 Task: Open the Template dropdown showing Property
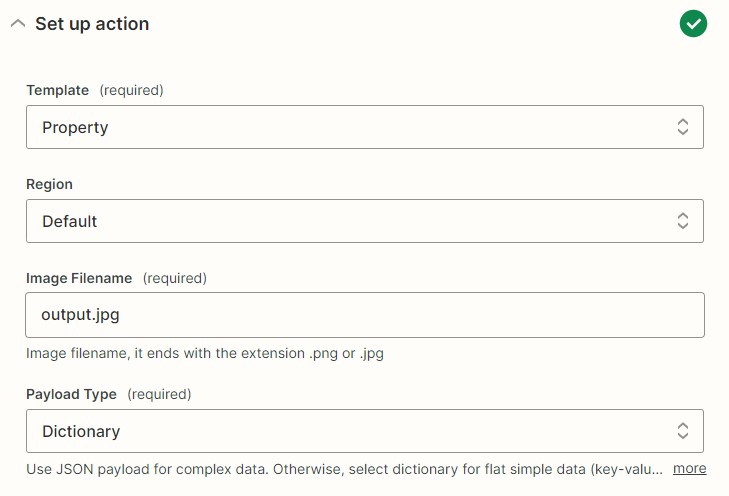[x=364, y=127]
